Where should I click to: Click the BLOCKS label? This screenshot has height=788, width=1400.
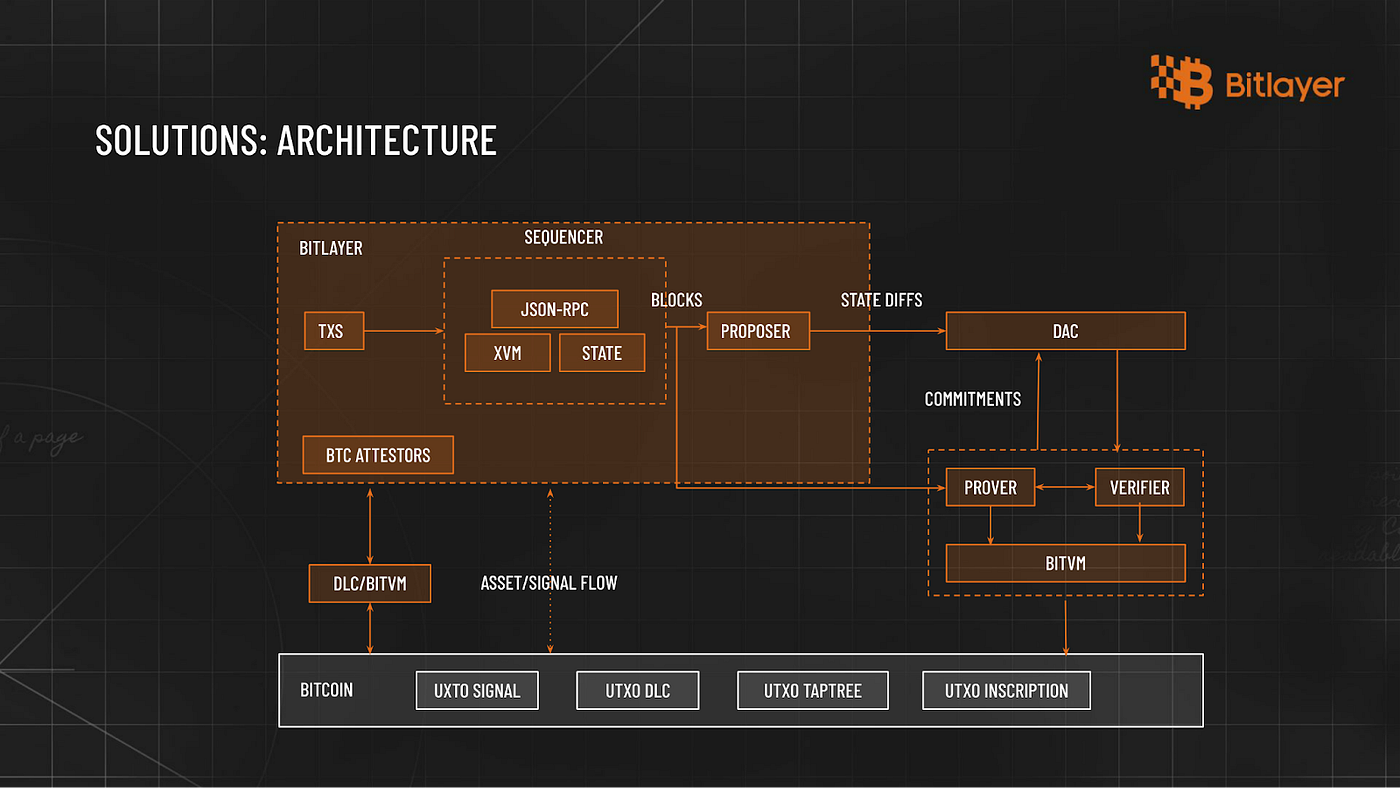pyautogui.click(x=677, y=300)
